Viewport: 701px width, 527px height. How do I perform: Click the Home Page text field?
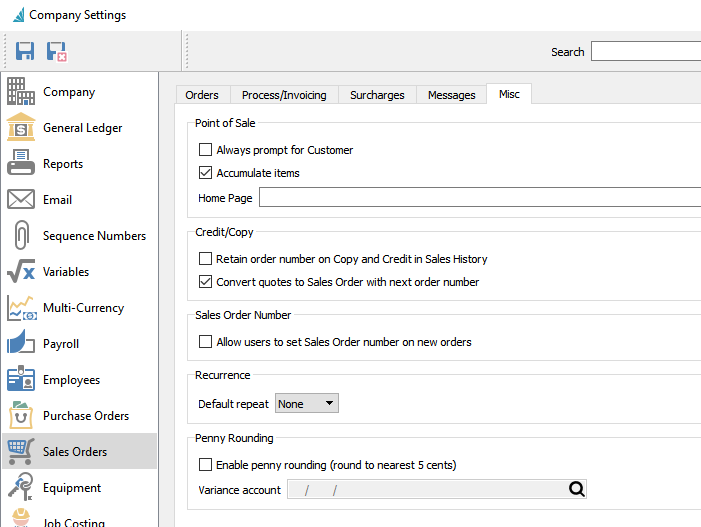pos(480,198)
